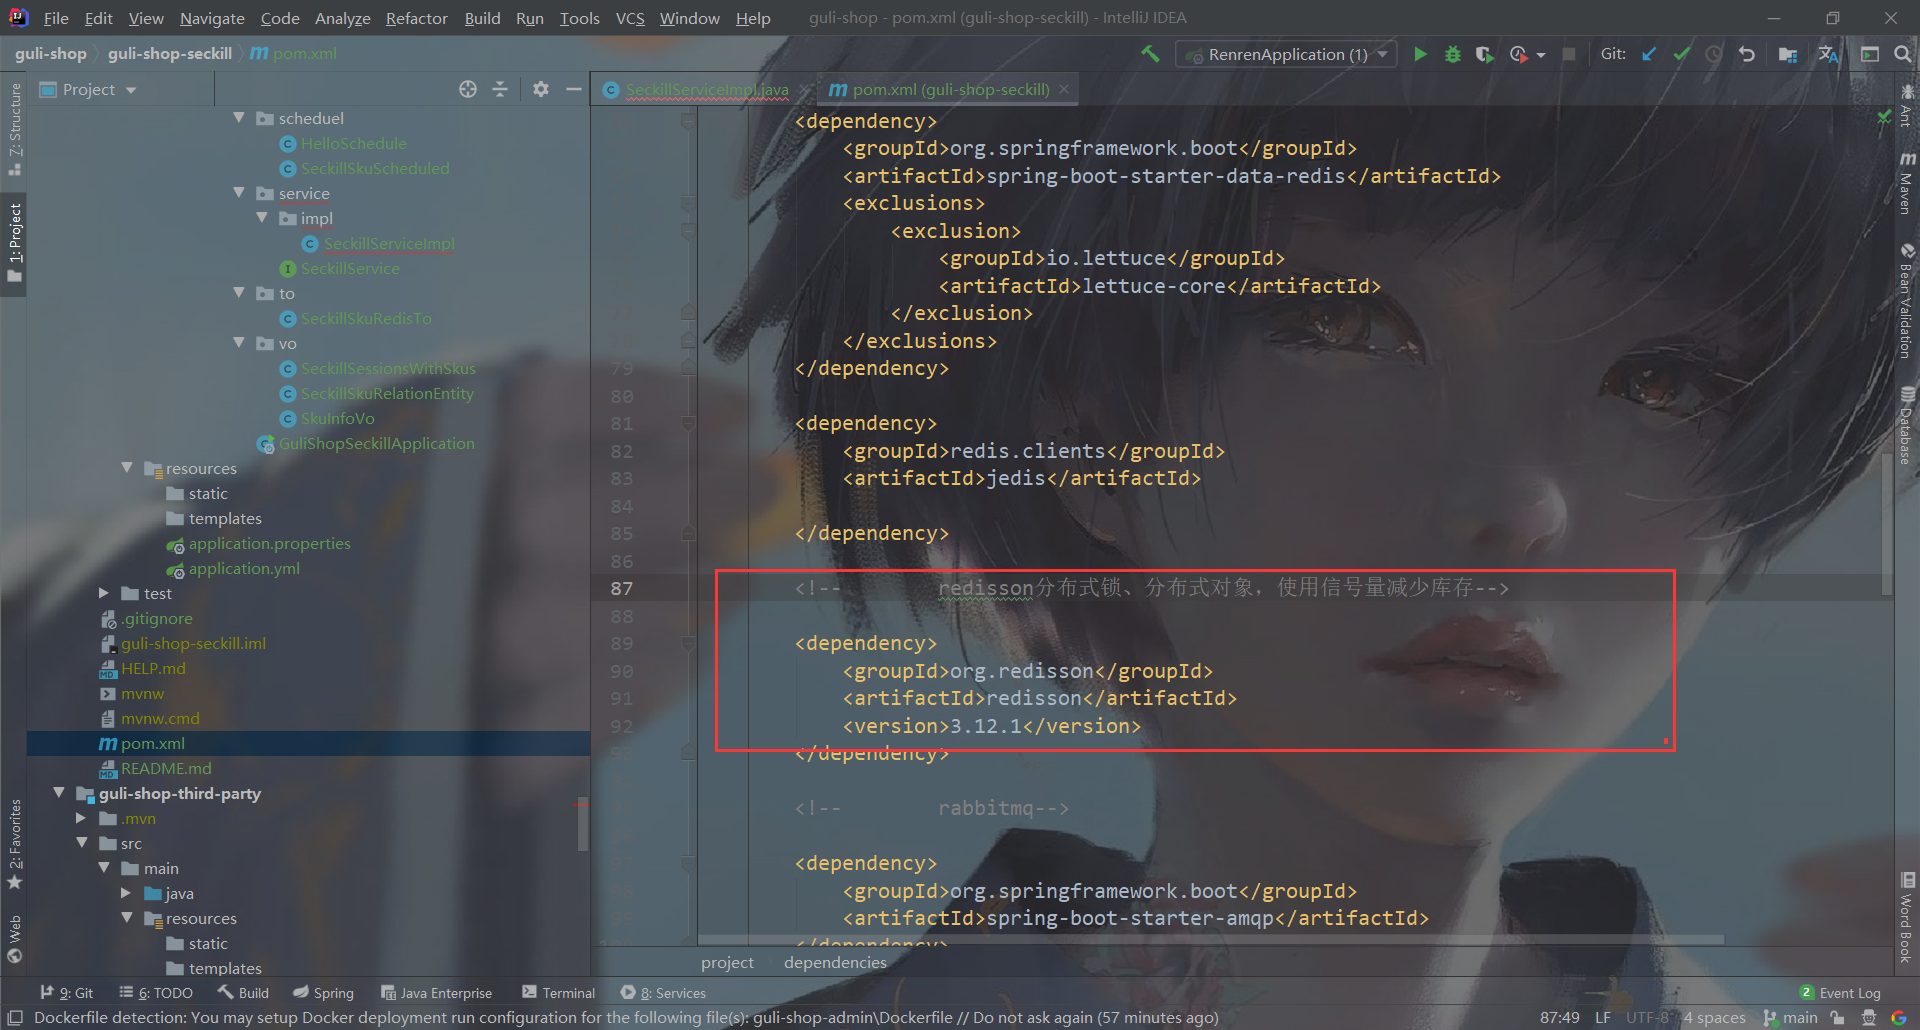Open the Event Log
This screenshot has height=1030, width=1920.
tap(1840, 993)
